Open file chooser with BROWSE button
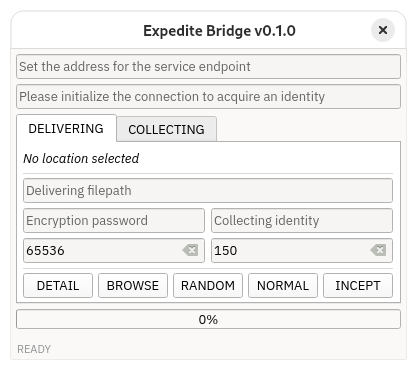The width and height of the screenshot is (417, 370). point(133,286)
